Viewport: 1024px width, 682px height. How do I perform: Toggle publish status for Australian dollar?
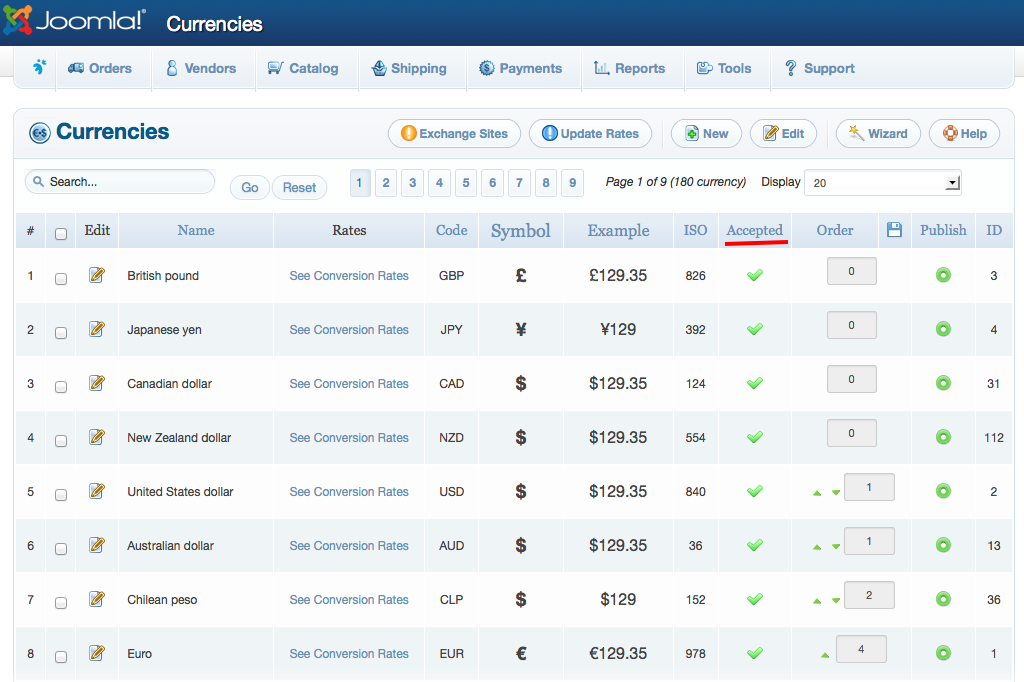pos(943,545)
